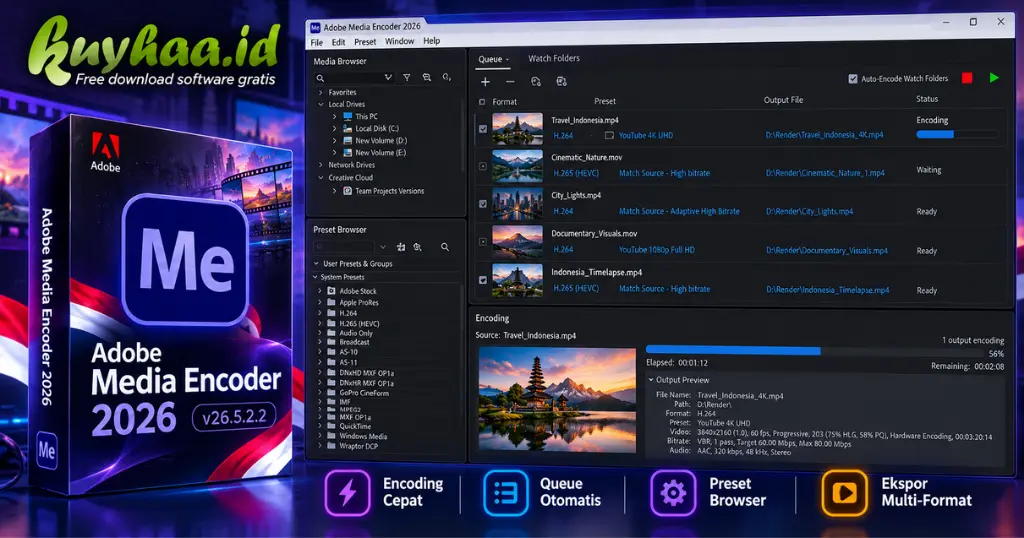Click the Media Encoder app icon in title bar
The image size is (1024, 538).
click(315, 27)
